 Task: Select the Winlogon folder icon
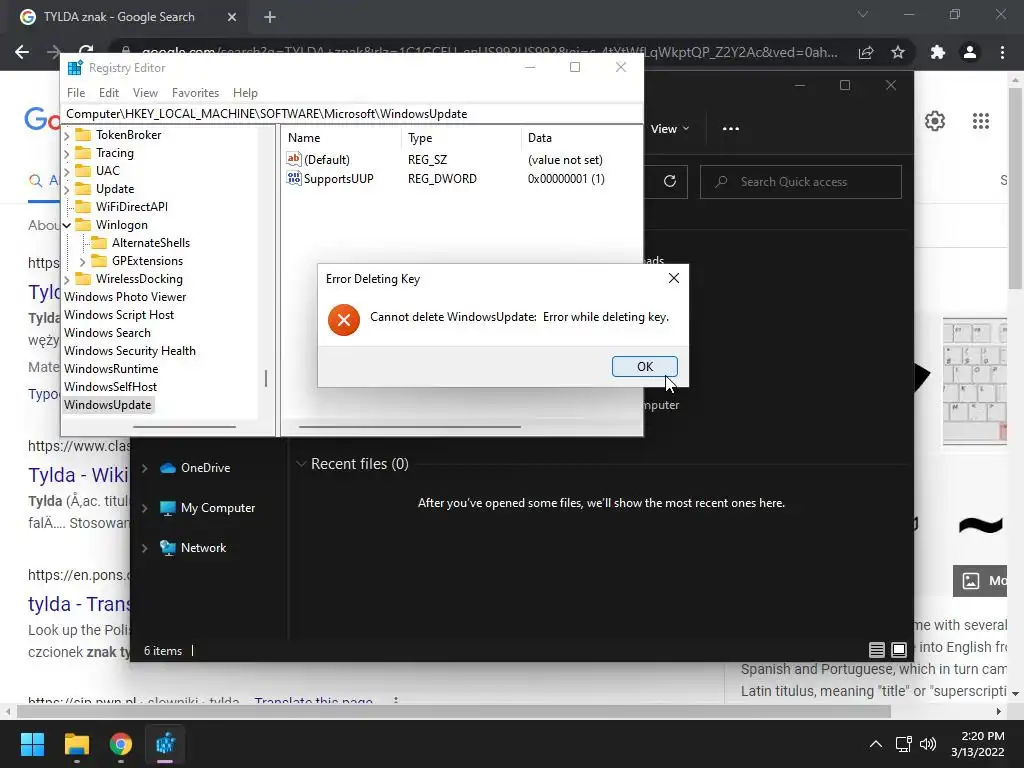tap(83, 225)
